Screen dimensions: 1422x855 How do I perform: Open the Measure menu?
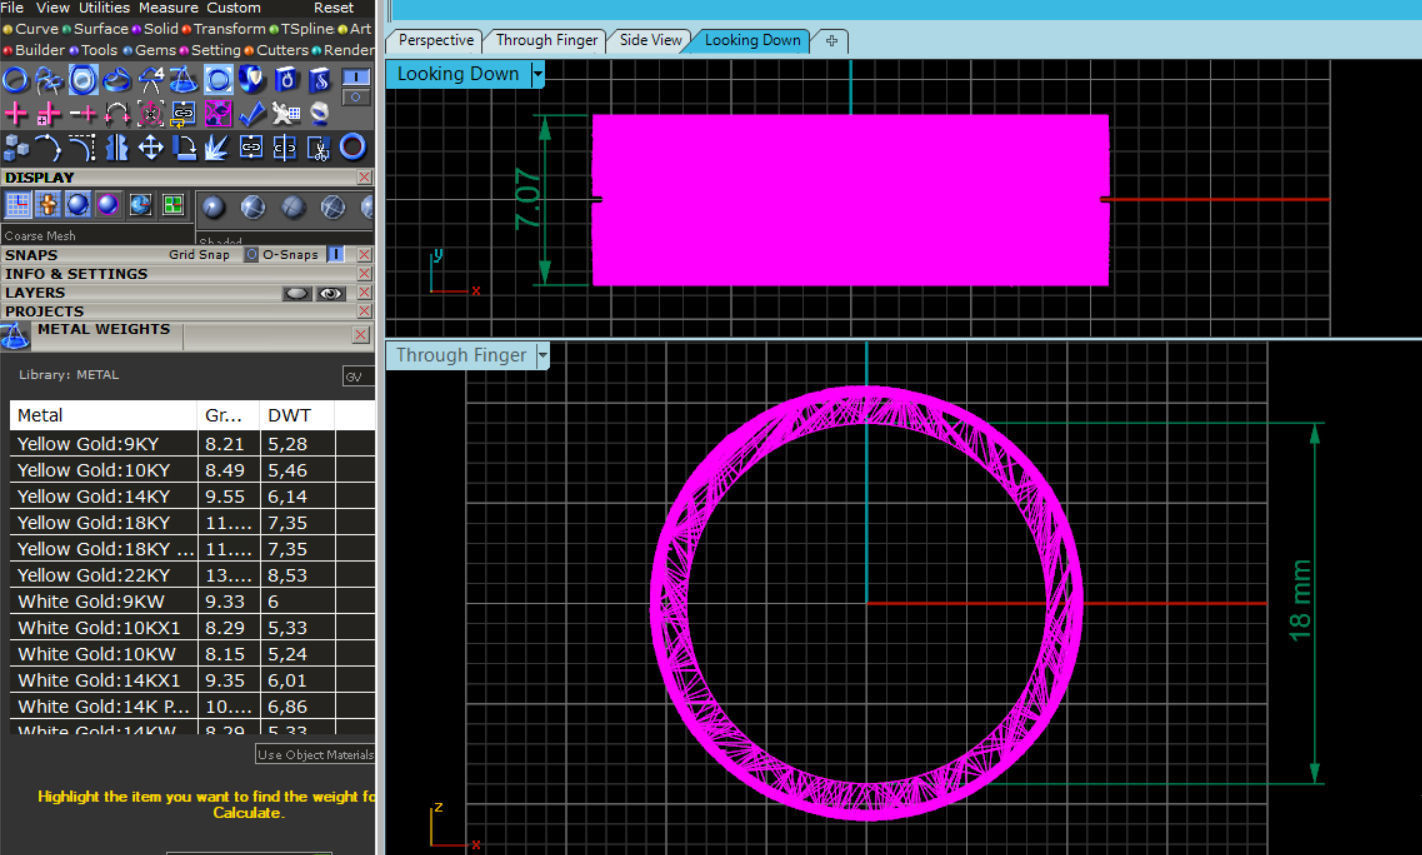click(x=168, y=8)
